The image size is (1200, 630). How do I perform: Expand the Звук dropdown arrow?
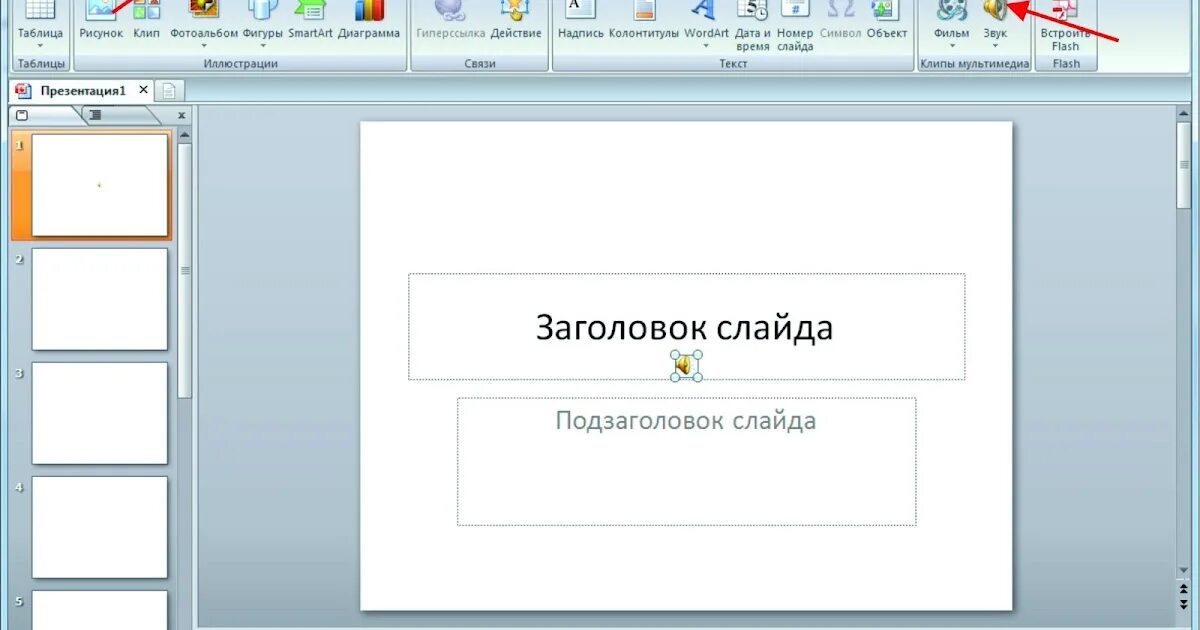(995, 46)
